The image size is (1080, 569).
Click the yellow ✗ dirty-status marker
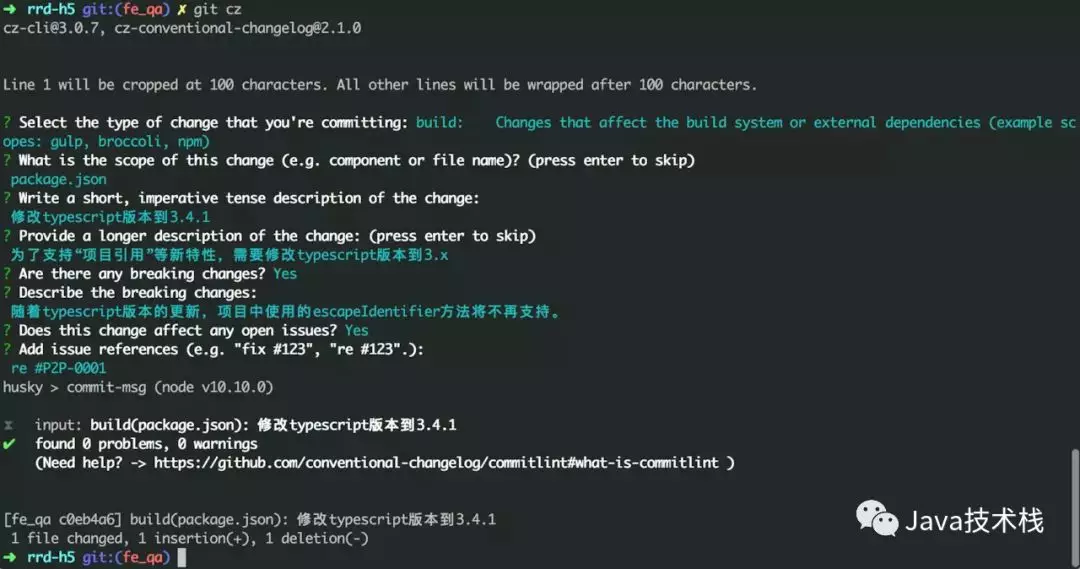[x=182, y=9]
